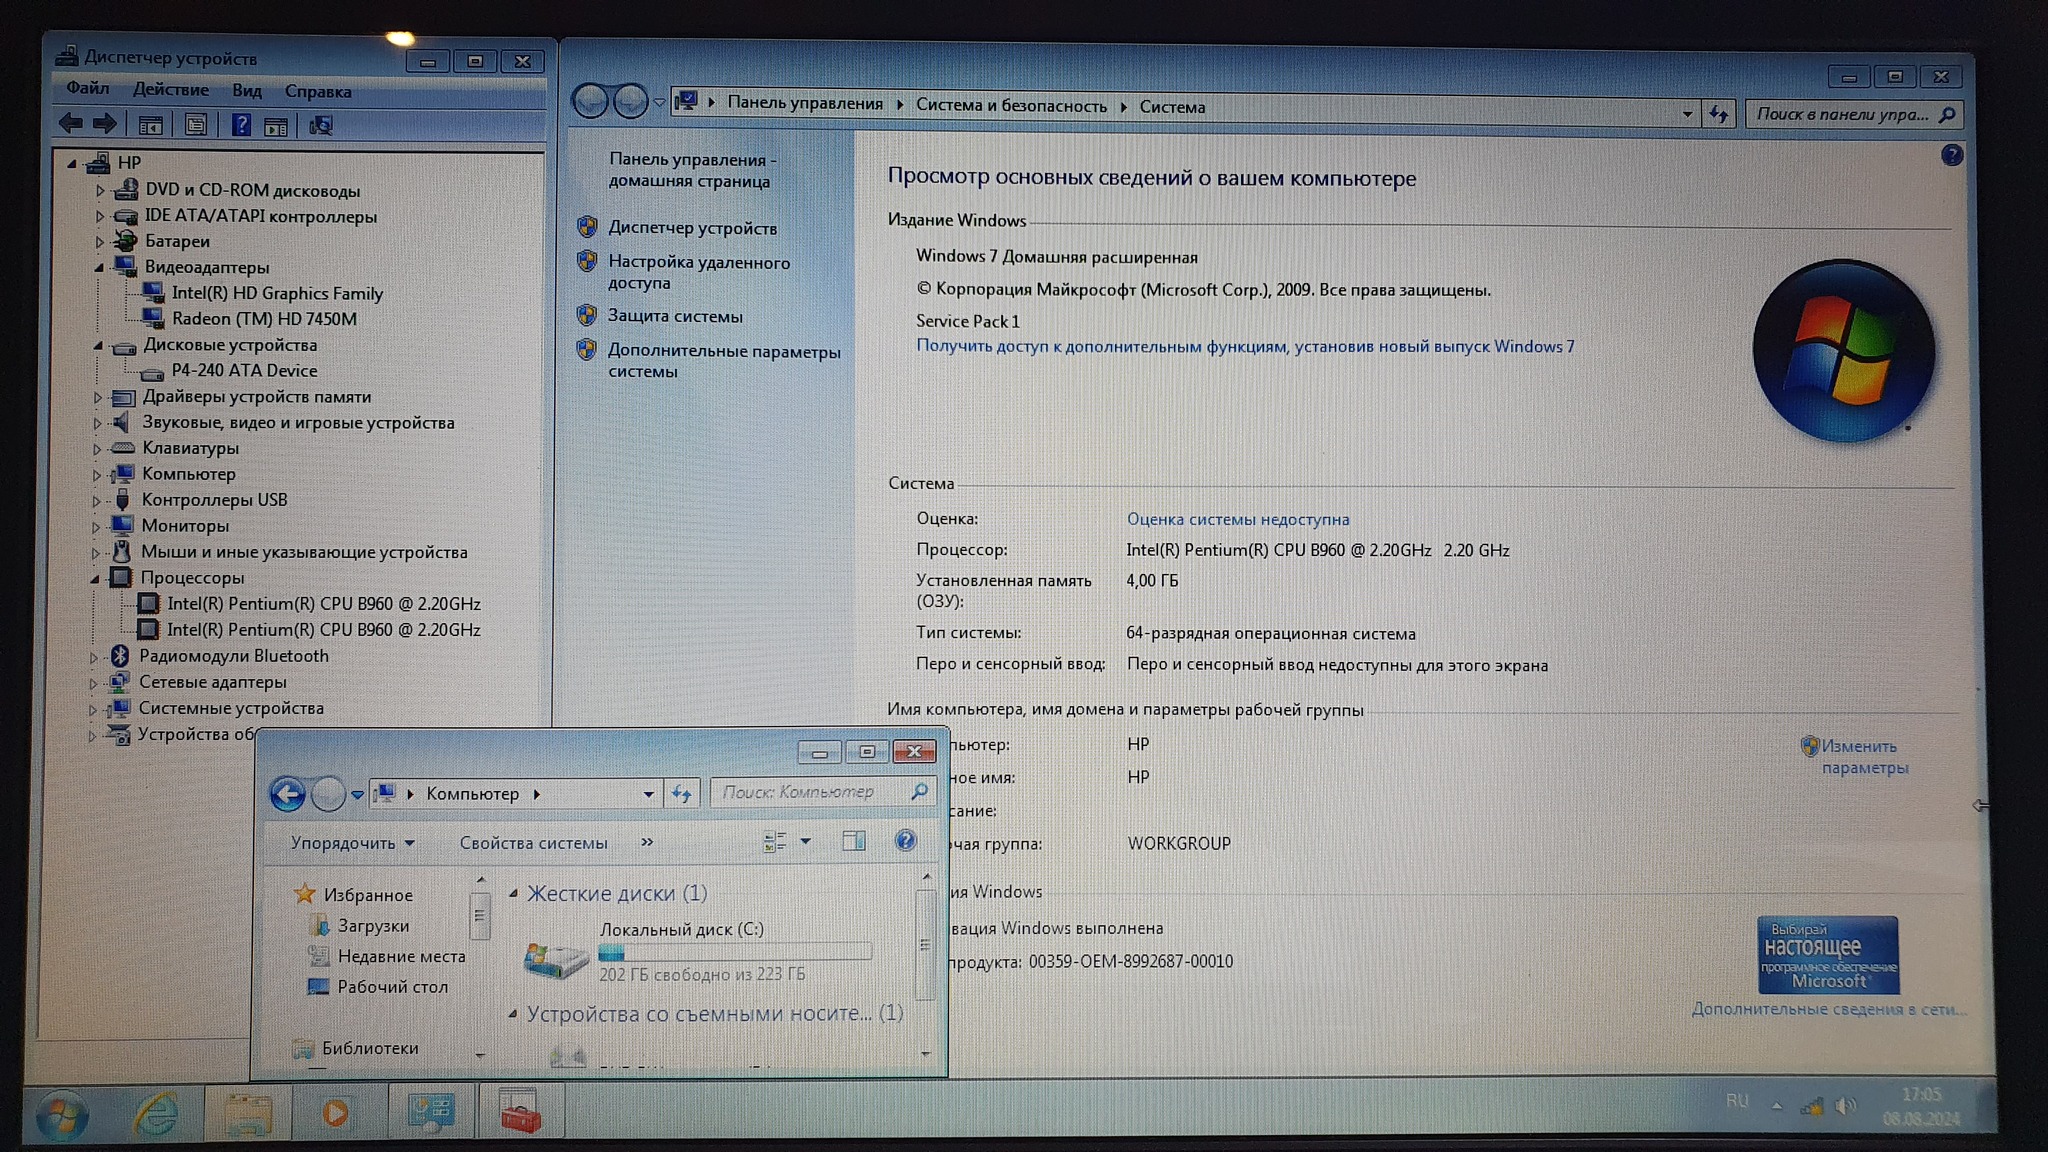Click the volume speaker icon in the system tray

[1846, 1105]
